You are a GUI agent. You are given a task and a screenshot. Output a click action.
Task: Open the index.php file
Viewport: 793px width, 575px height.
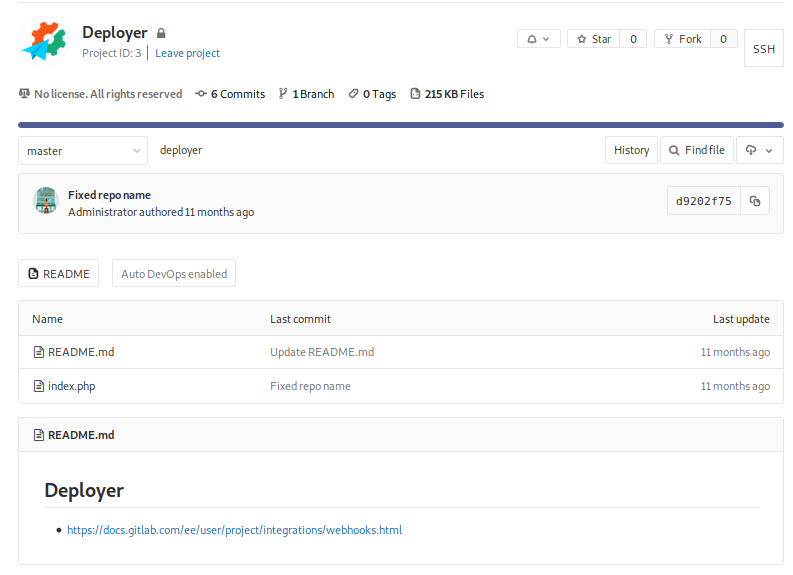click(71, 386)
